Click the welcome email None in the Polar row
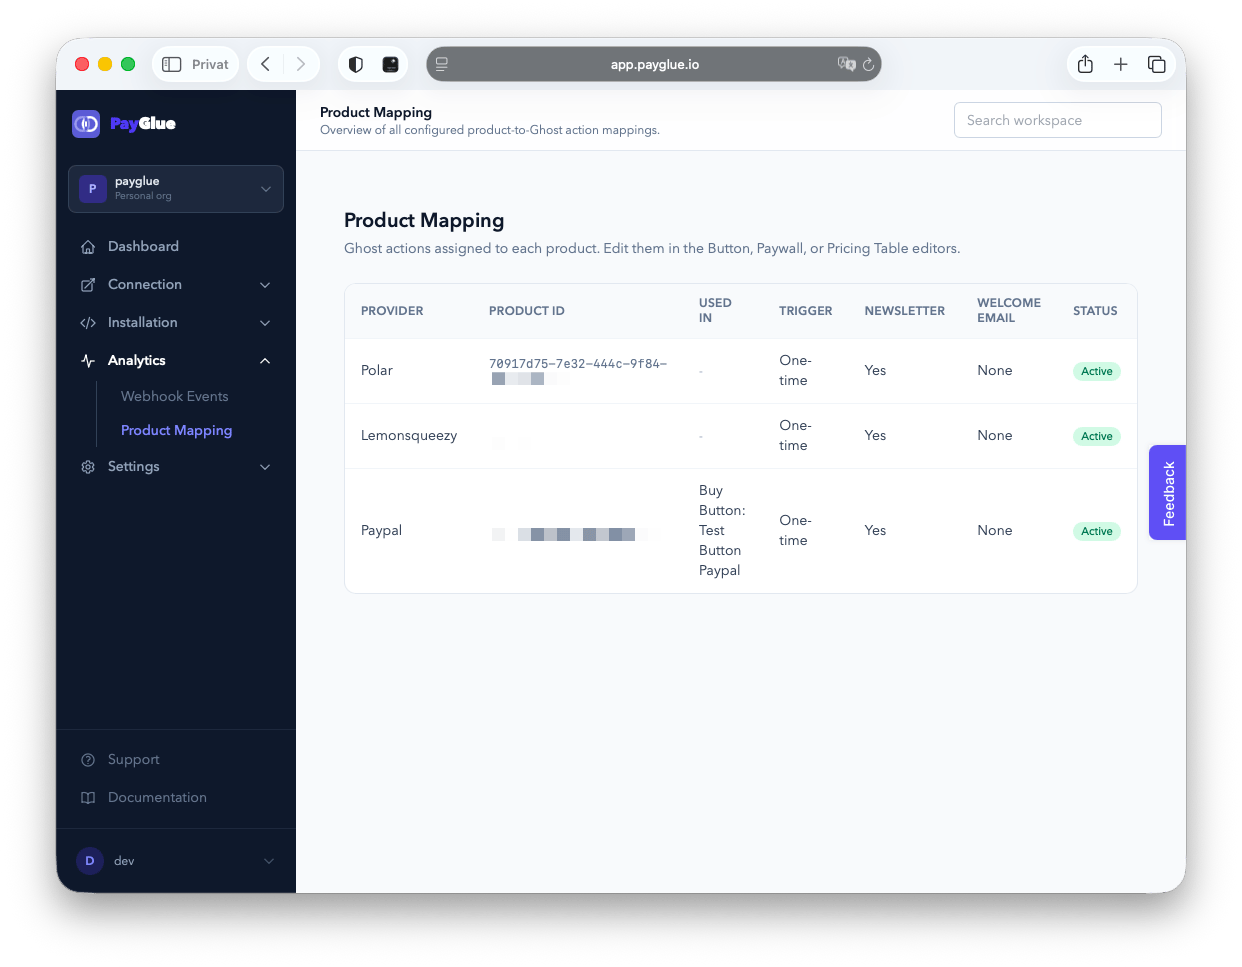1242x967 pixels. pos(995,371)
